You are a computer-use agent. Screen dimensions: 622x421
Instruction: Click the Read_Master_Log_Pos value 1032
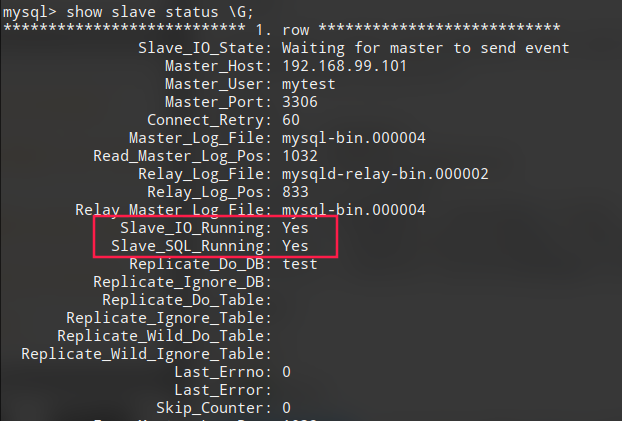(x=299, y=156)
